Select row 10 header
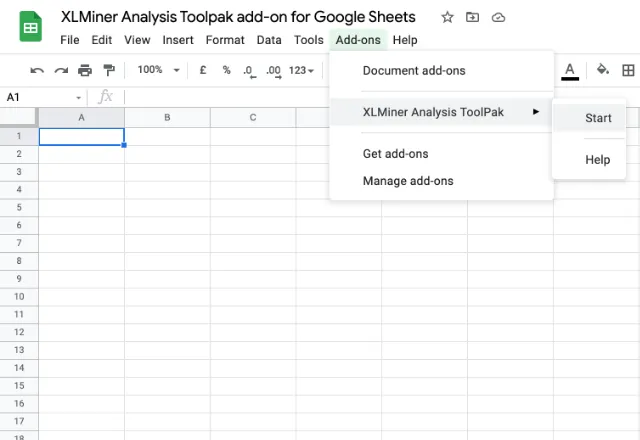 19,297
